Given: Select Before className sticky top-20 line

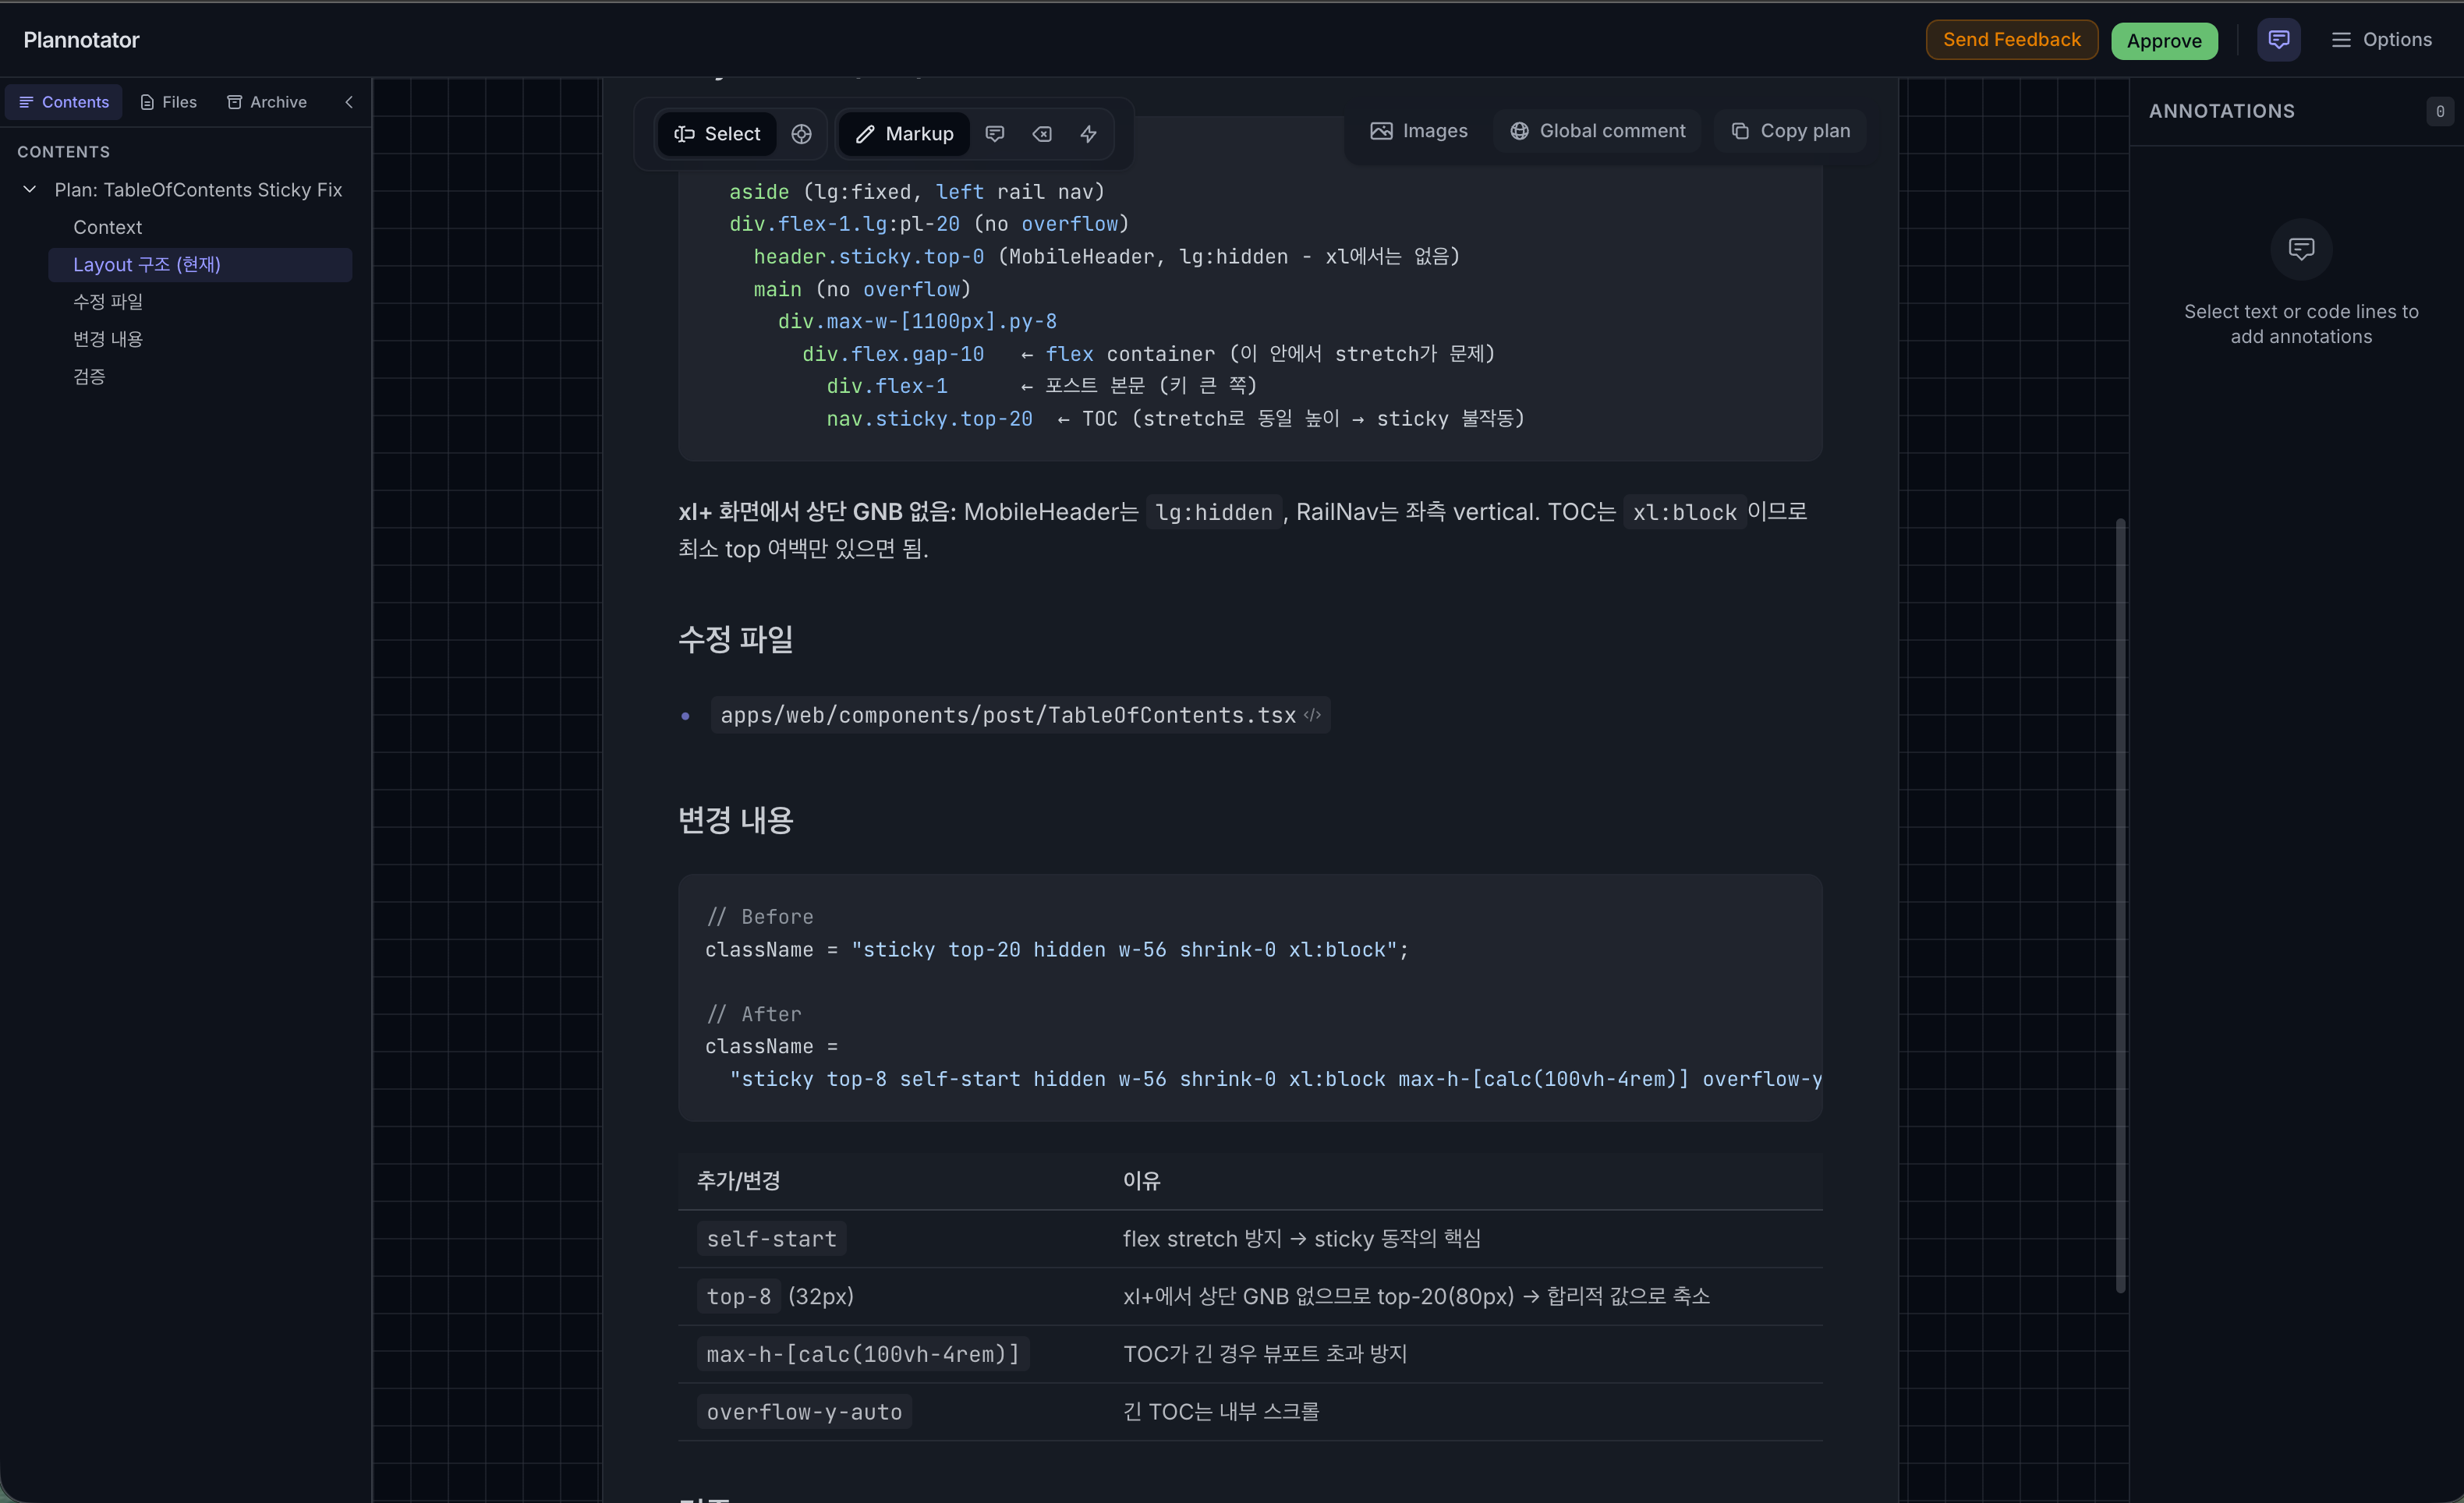Looking at the screenshot, I should pos(1057,950).
